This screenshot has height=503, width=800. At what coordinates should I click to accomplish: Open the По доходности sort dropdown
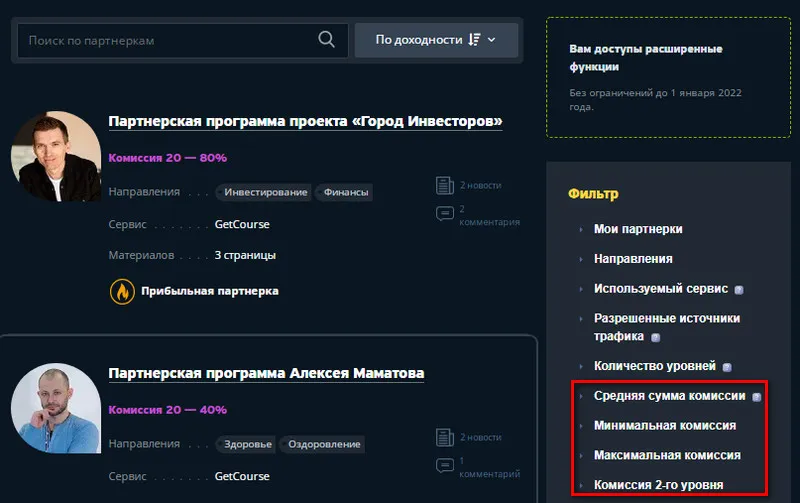pos(436,40)
